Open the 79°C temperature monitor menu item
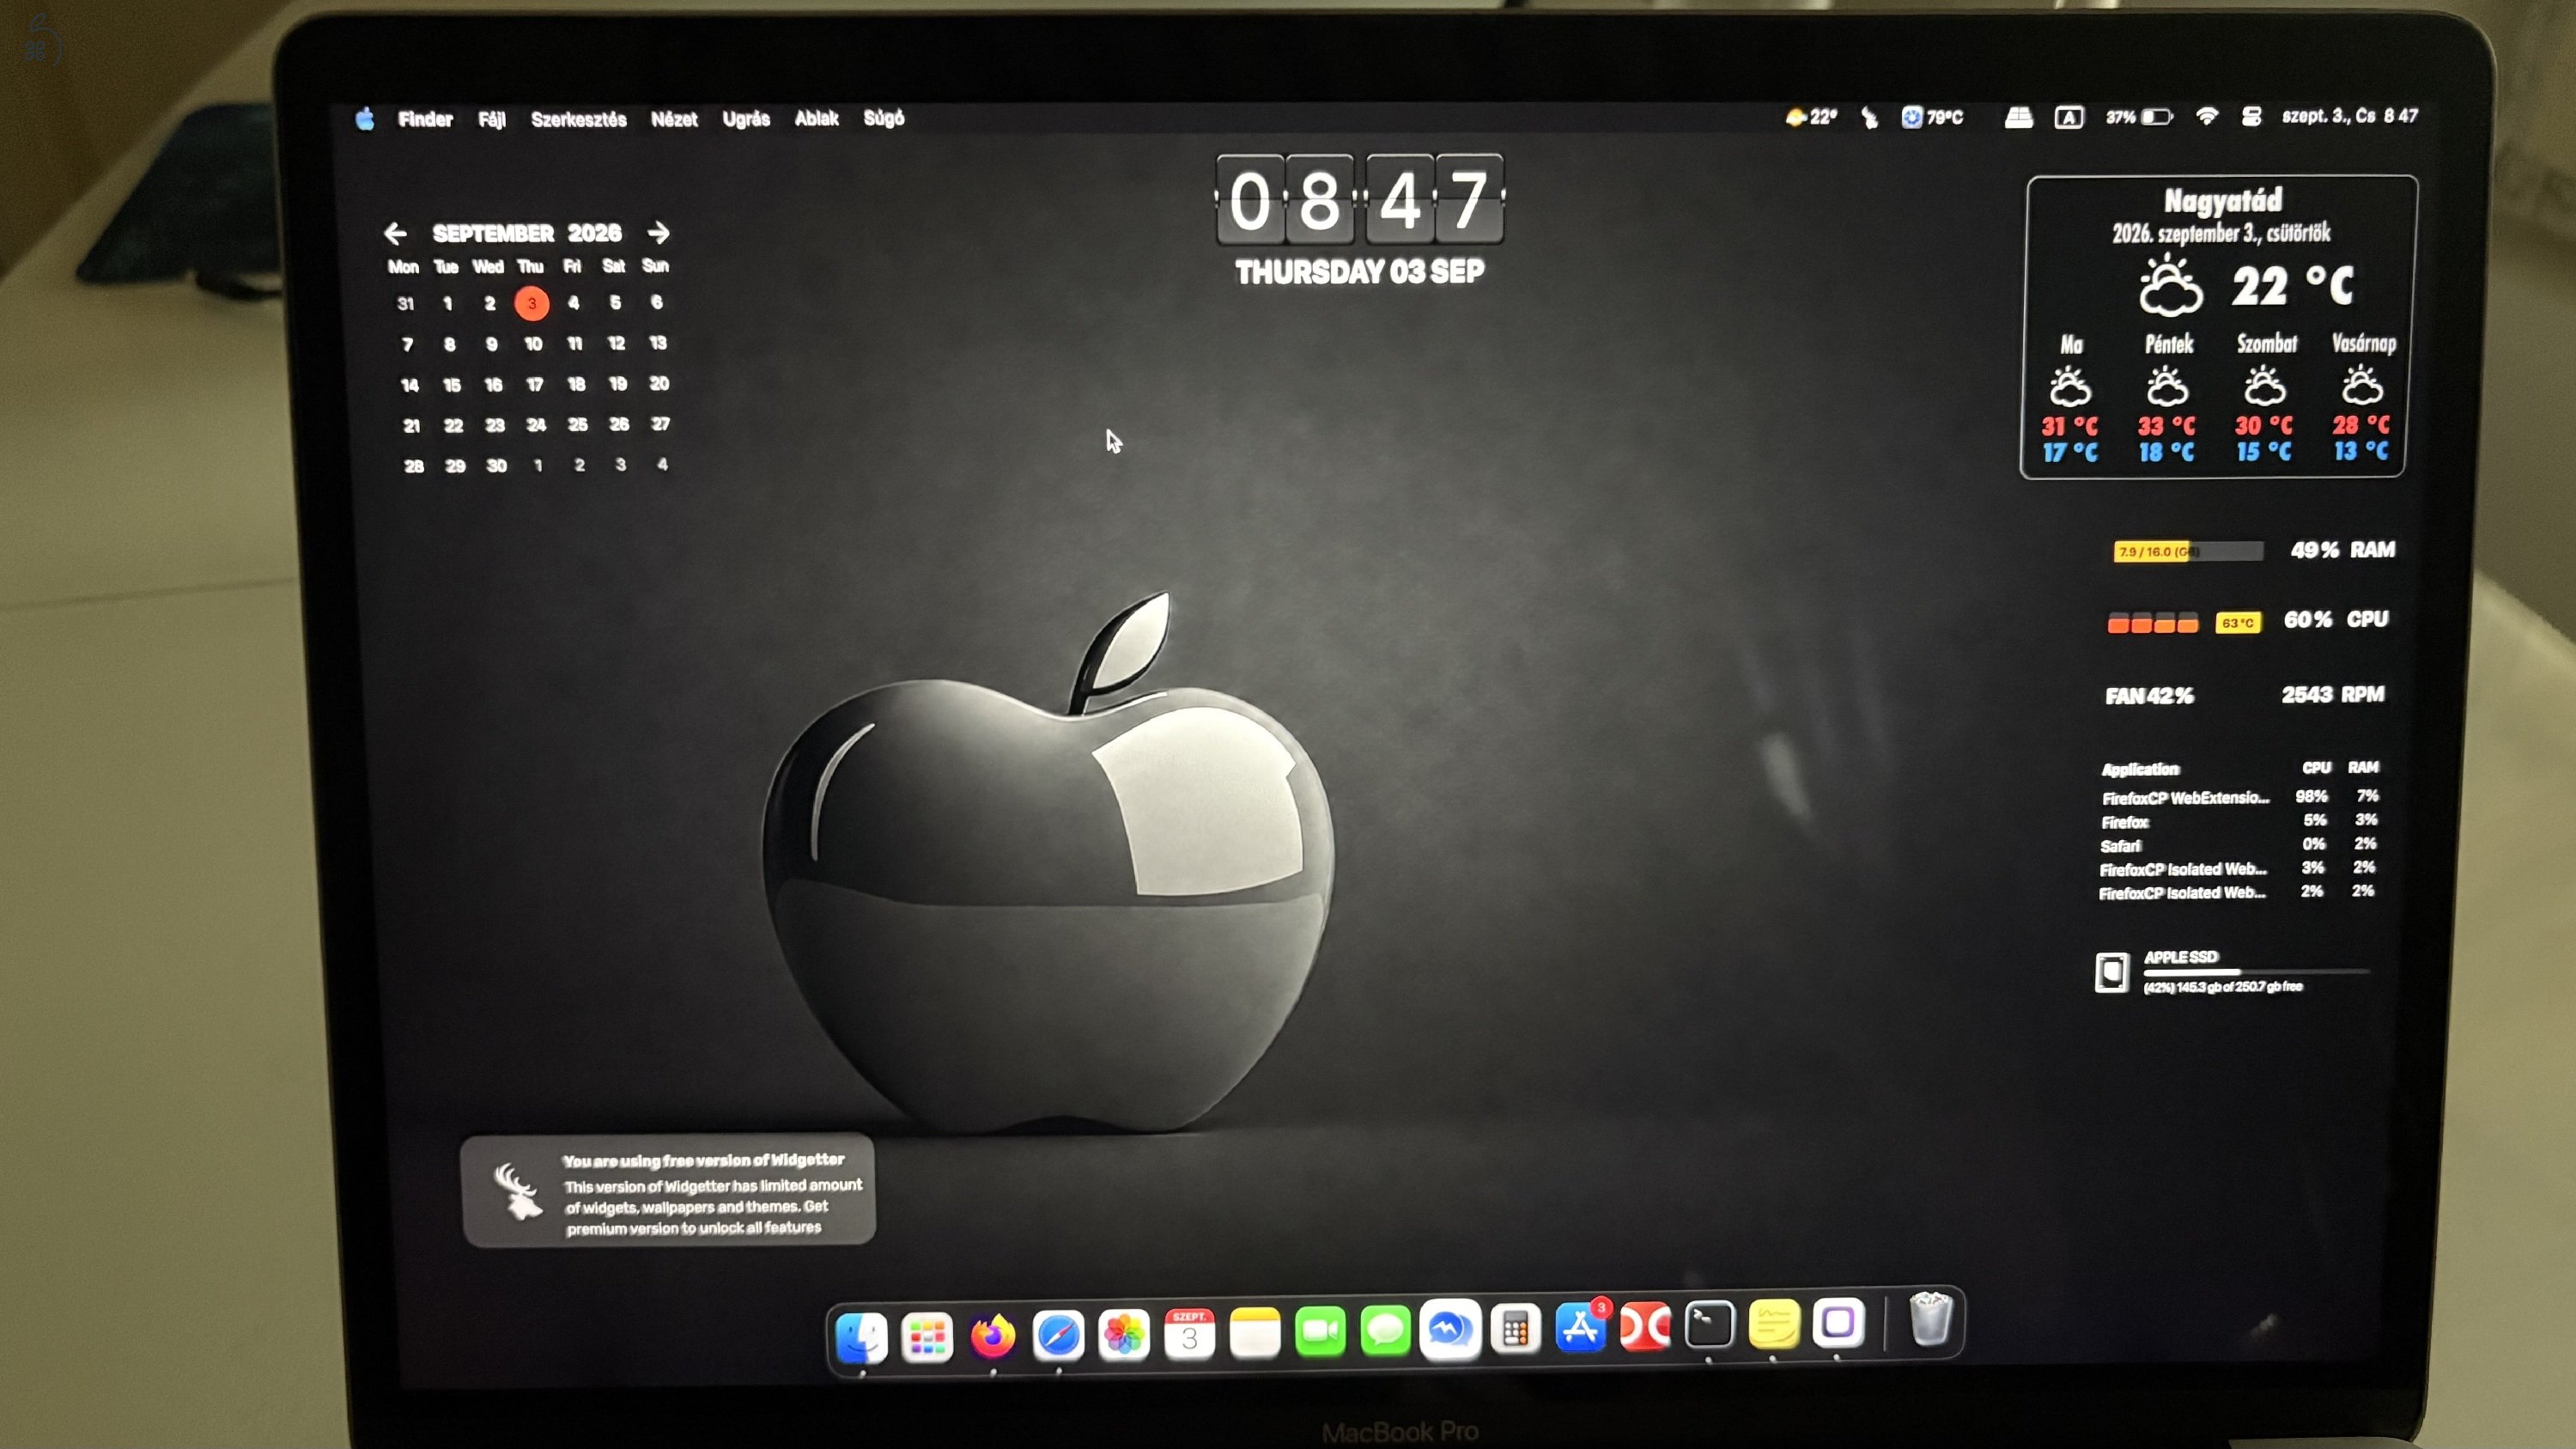Image resolution: width=2576 pixels, height=1449 pixels. point(1932,117)
